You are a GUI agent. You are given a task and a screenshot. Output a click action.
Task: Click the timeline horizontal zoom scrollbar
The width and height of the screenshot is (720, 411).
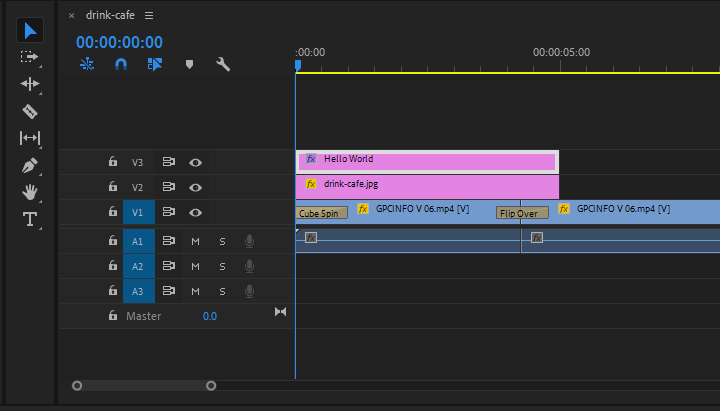click(x=144, y=386)
